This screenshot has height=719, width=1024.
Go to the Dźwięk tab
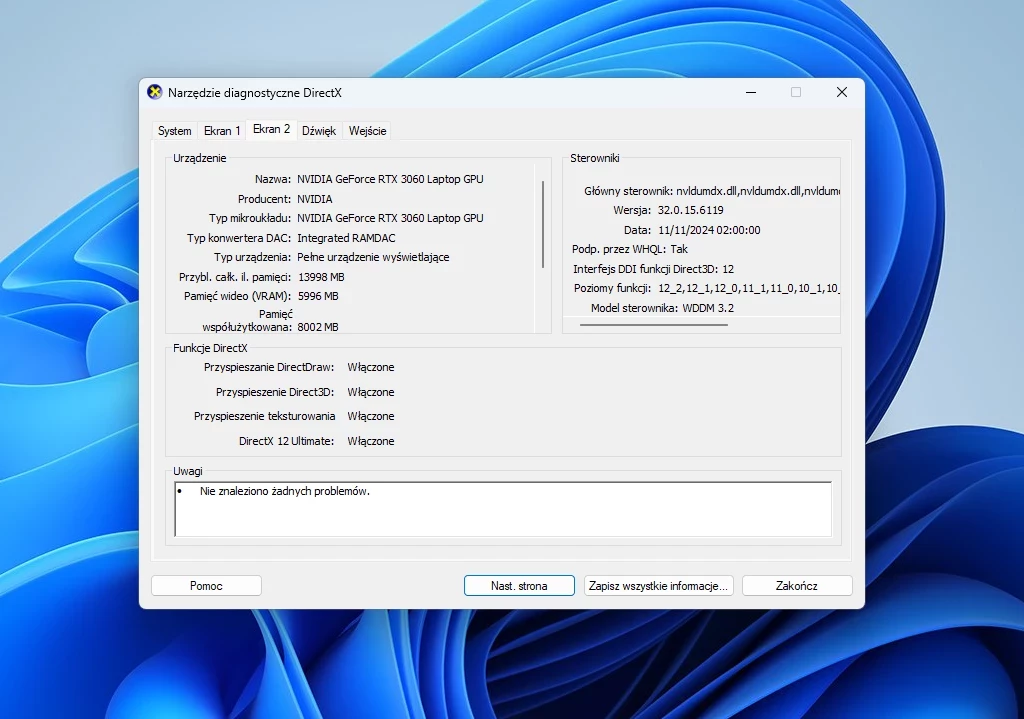[319, 131]
